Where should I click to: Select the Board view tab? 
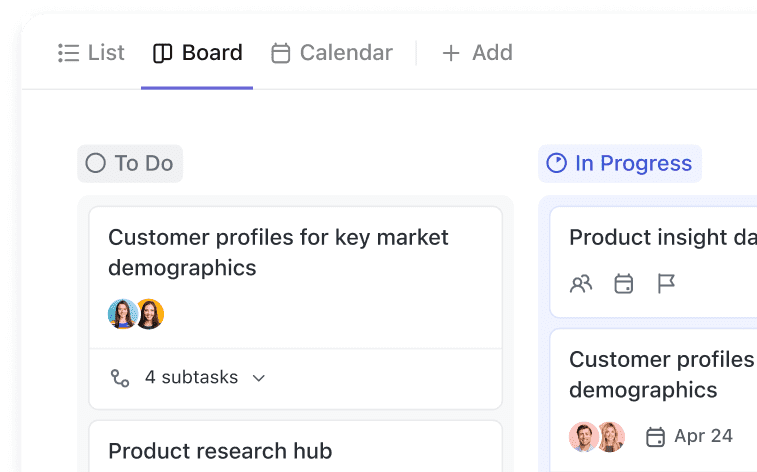(197, 53)
